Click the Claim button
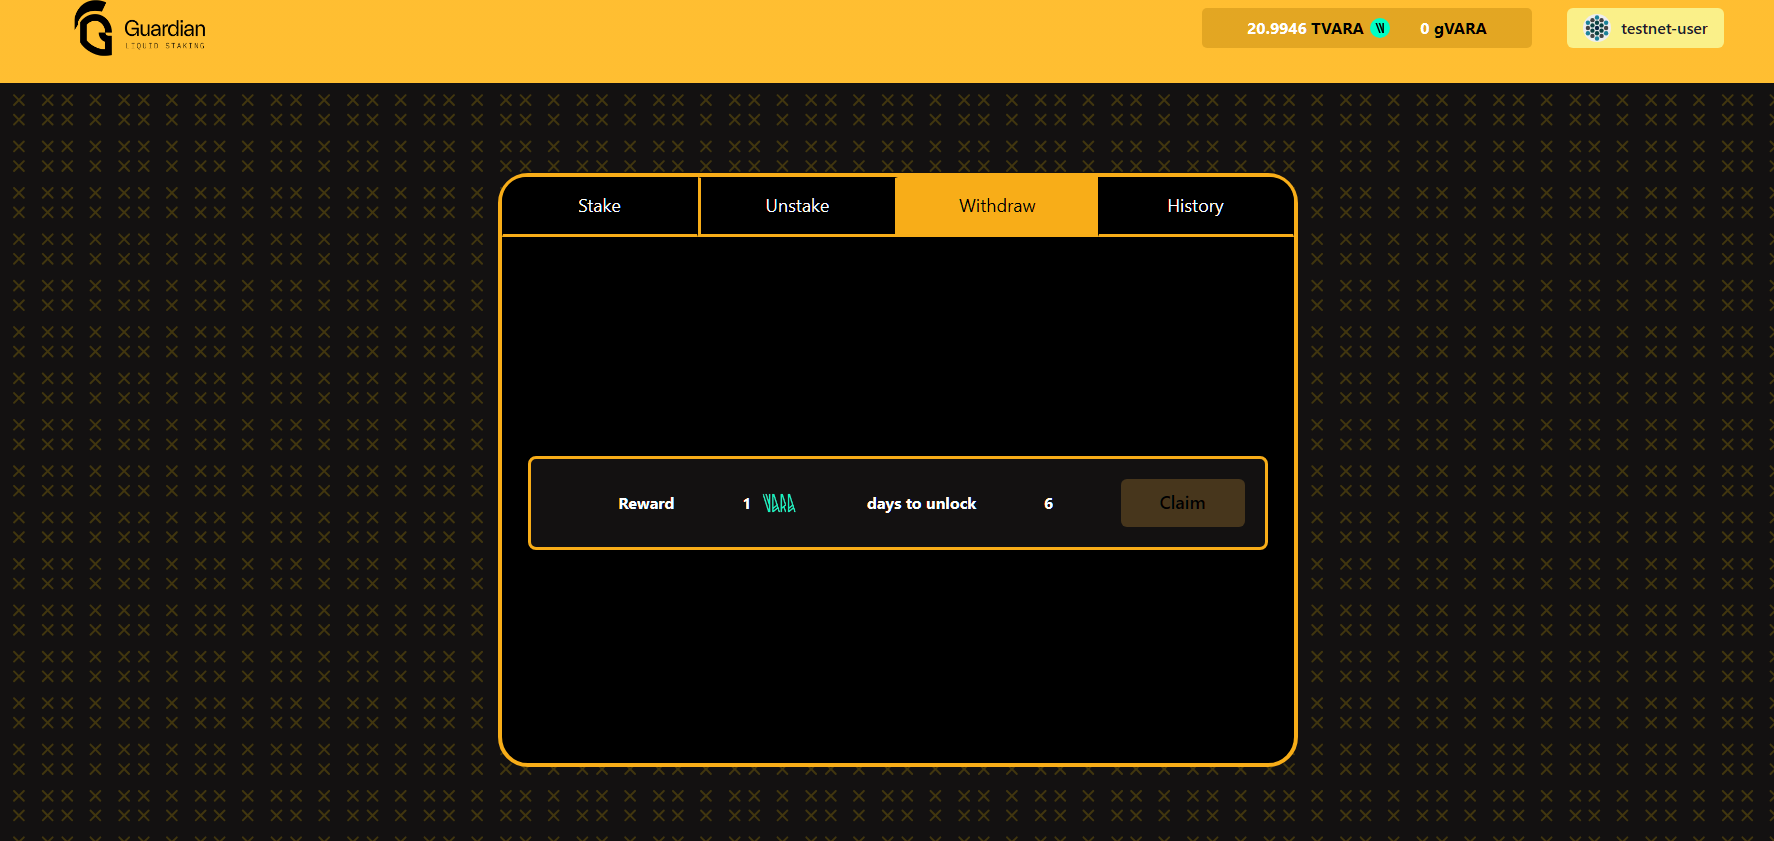Screen dimensions: 1774x841 coord(1182,503)
